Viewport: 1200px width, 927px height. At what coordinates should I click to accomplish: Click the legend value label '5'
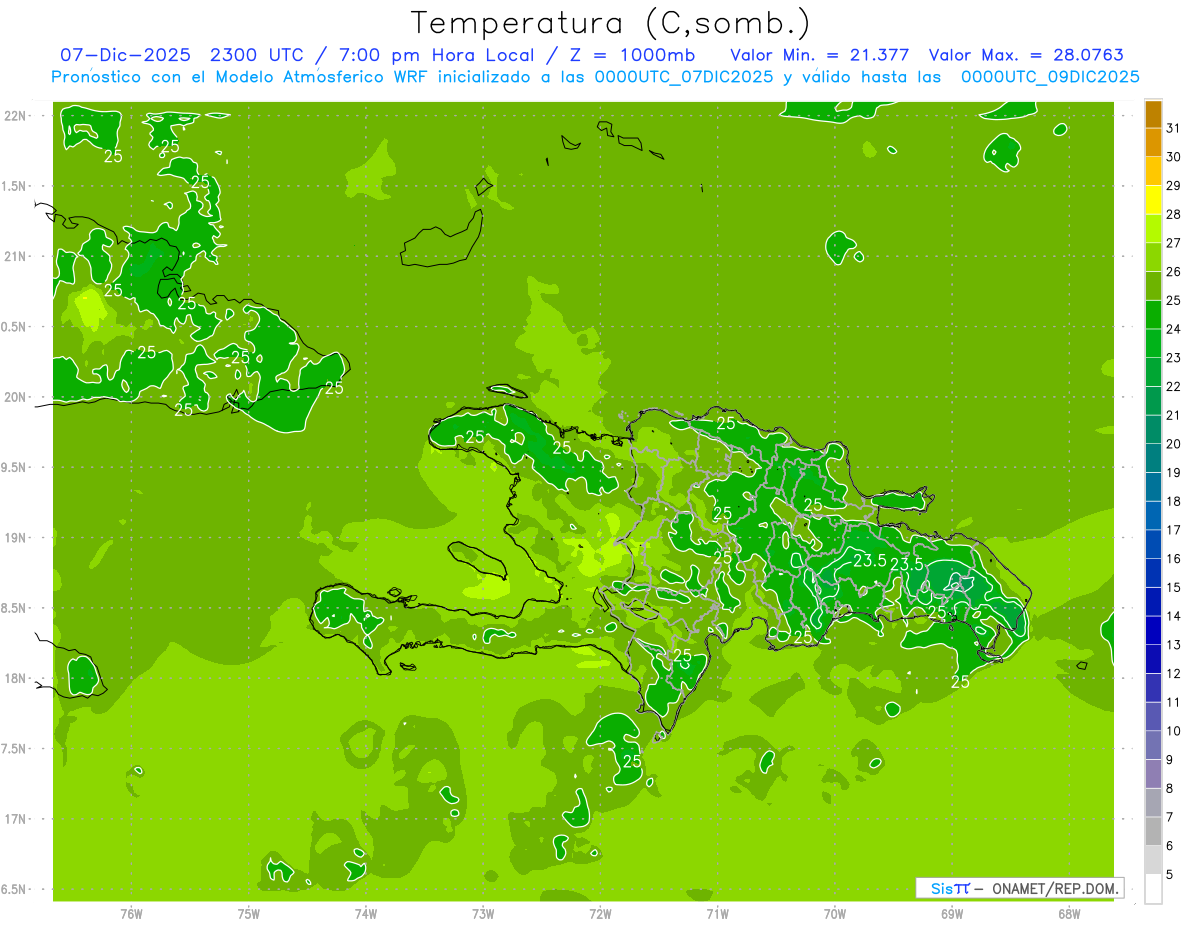pos(1170,874)
